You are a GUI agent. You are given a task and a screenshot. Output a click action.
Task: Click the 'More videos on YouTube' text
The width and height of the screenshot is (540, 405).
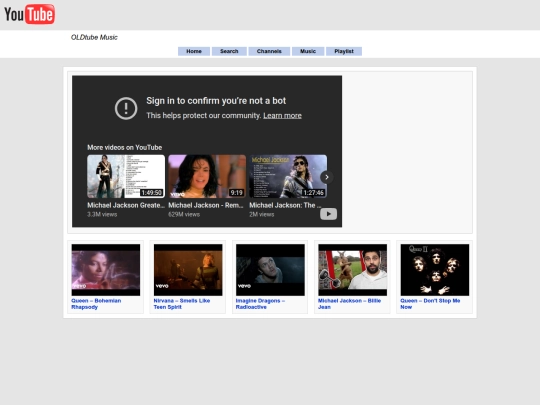tap(125, 147)
